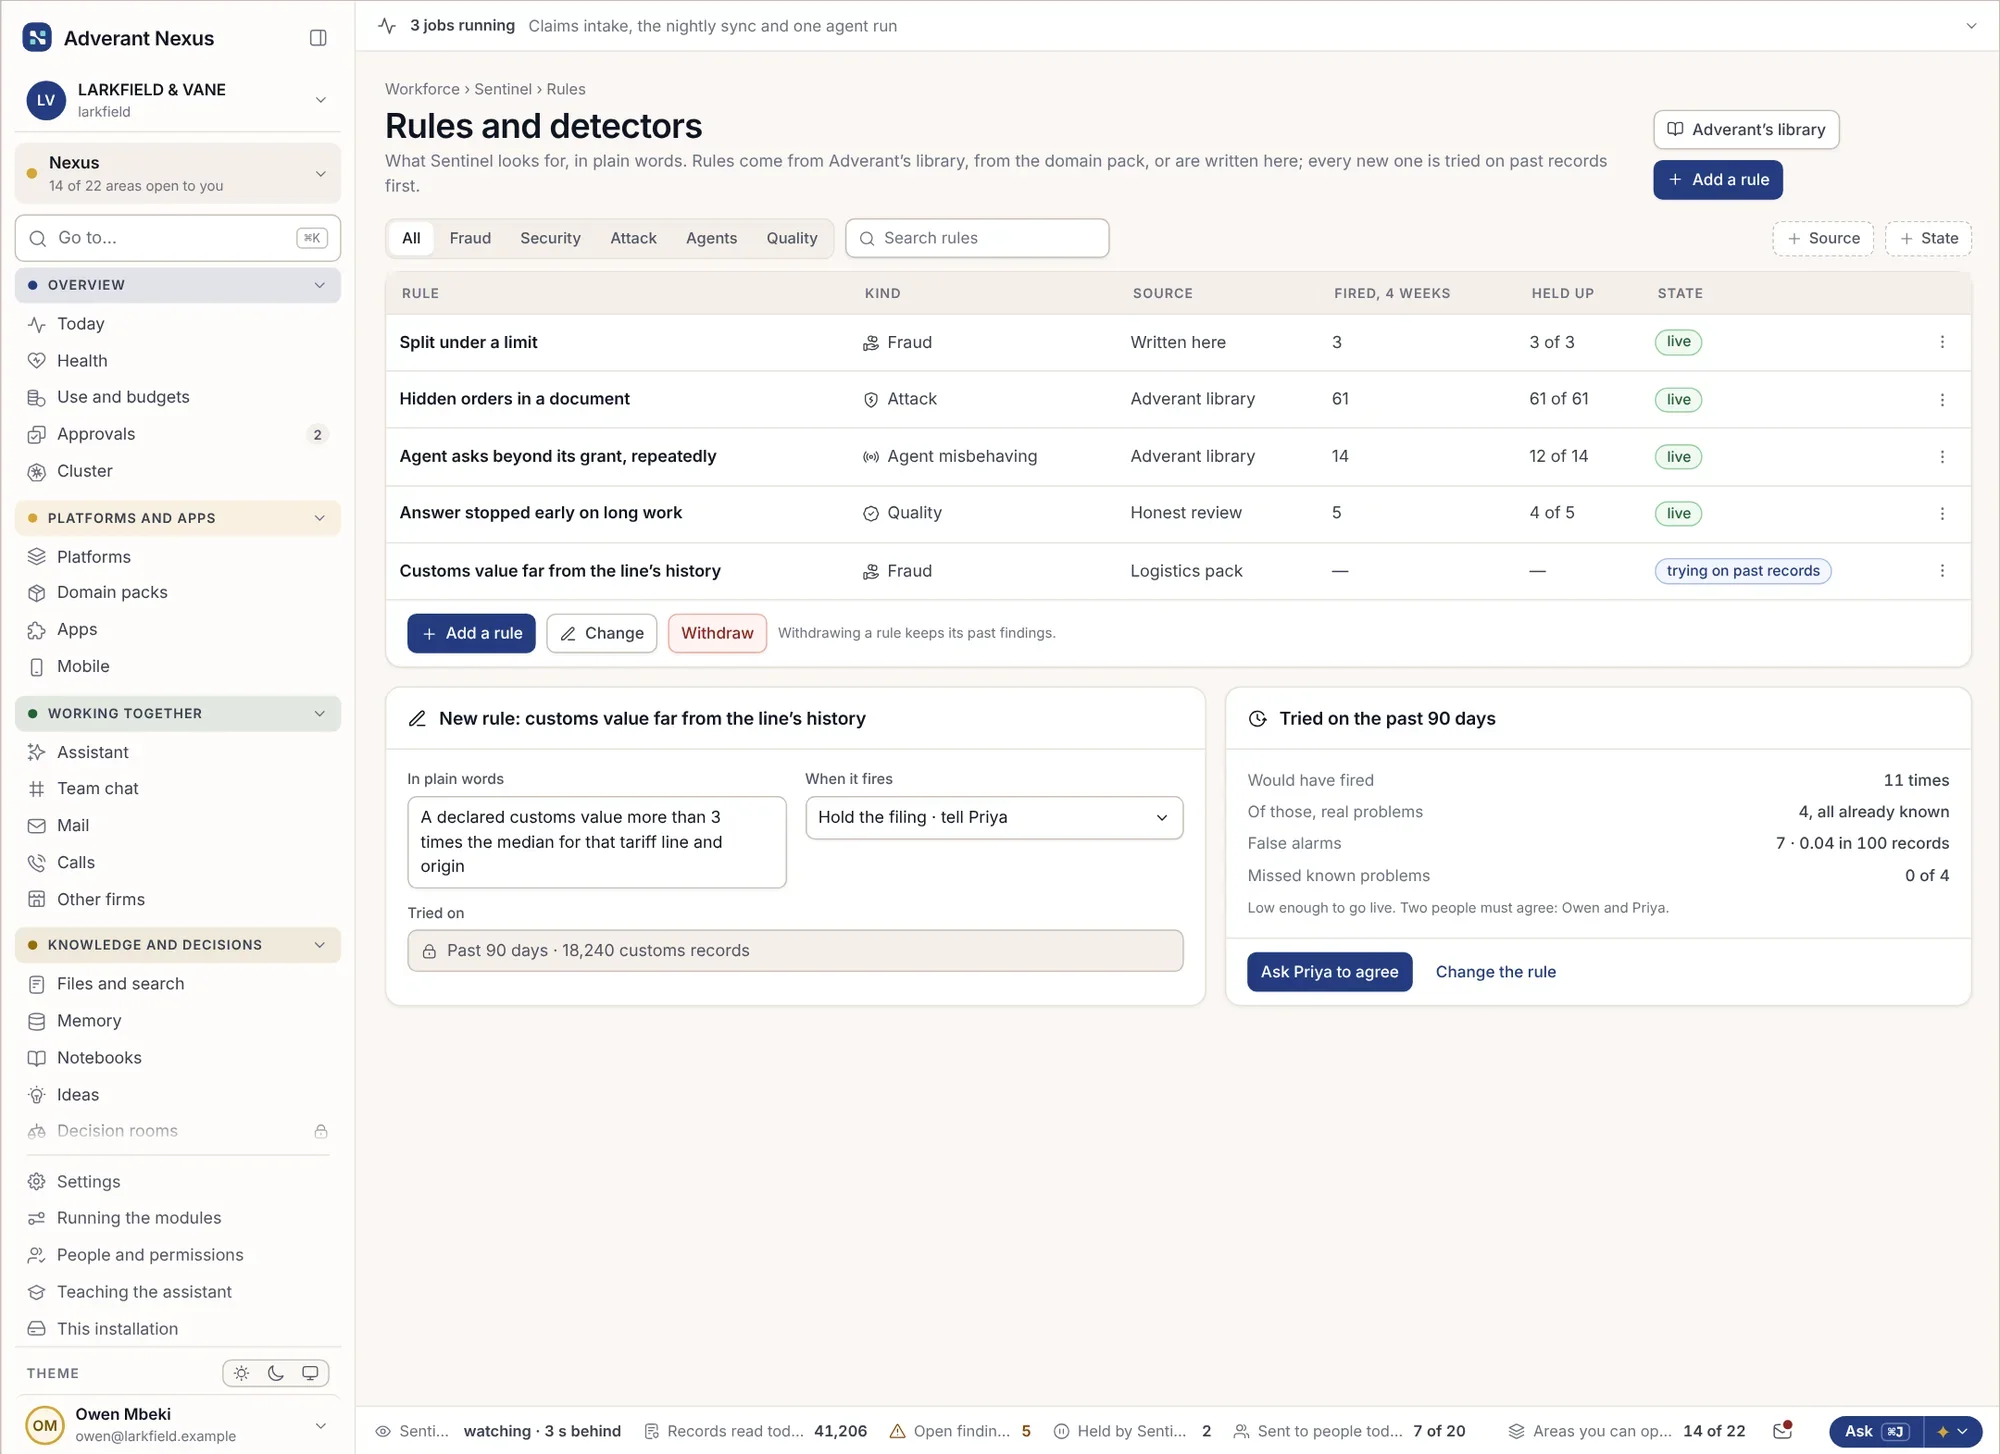2000x1454 pixels.
Task: Select the Security tab
Action: click(x=550, y=238)
